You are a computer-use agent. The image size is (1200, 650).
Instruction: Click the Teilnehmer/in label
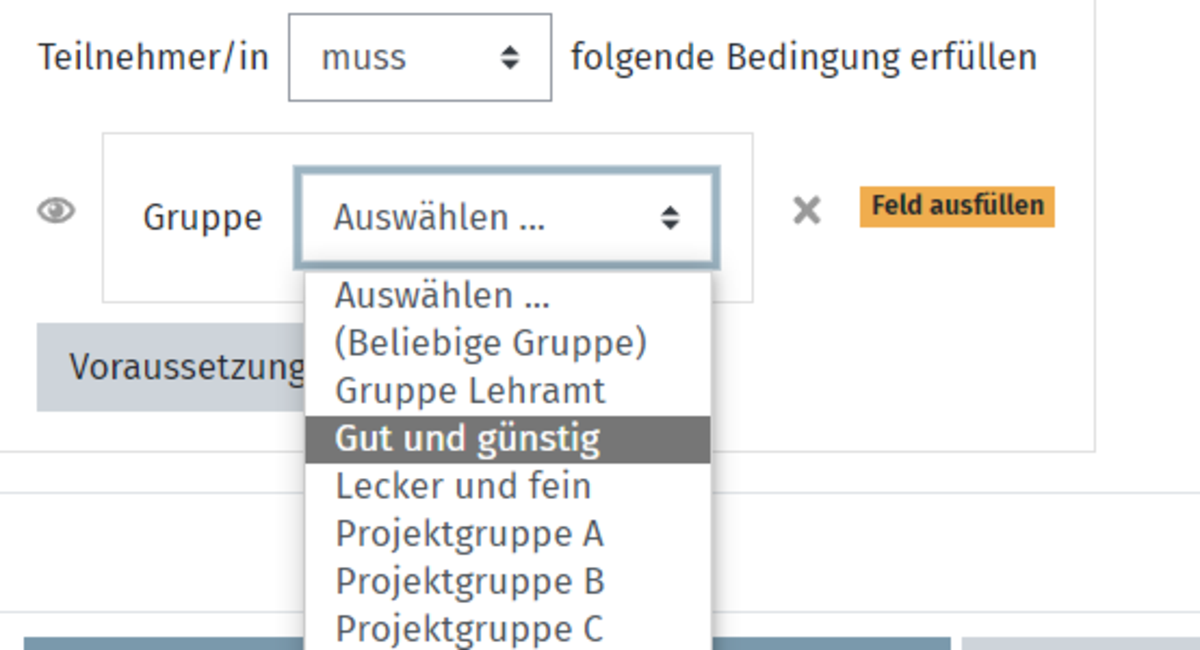tap(154, 58)
